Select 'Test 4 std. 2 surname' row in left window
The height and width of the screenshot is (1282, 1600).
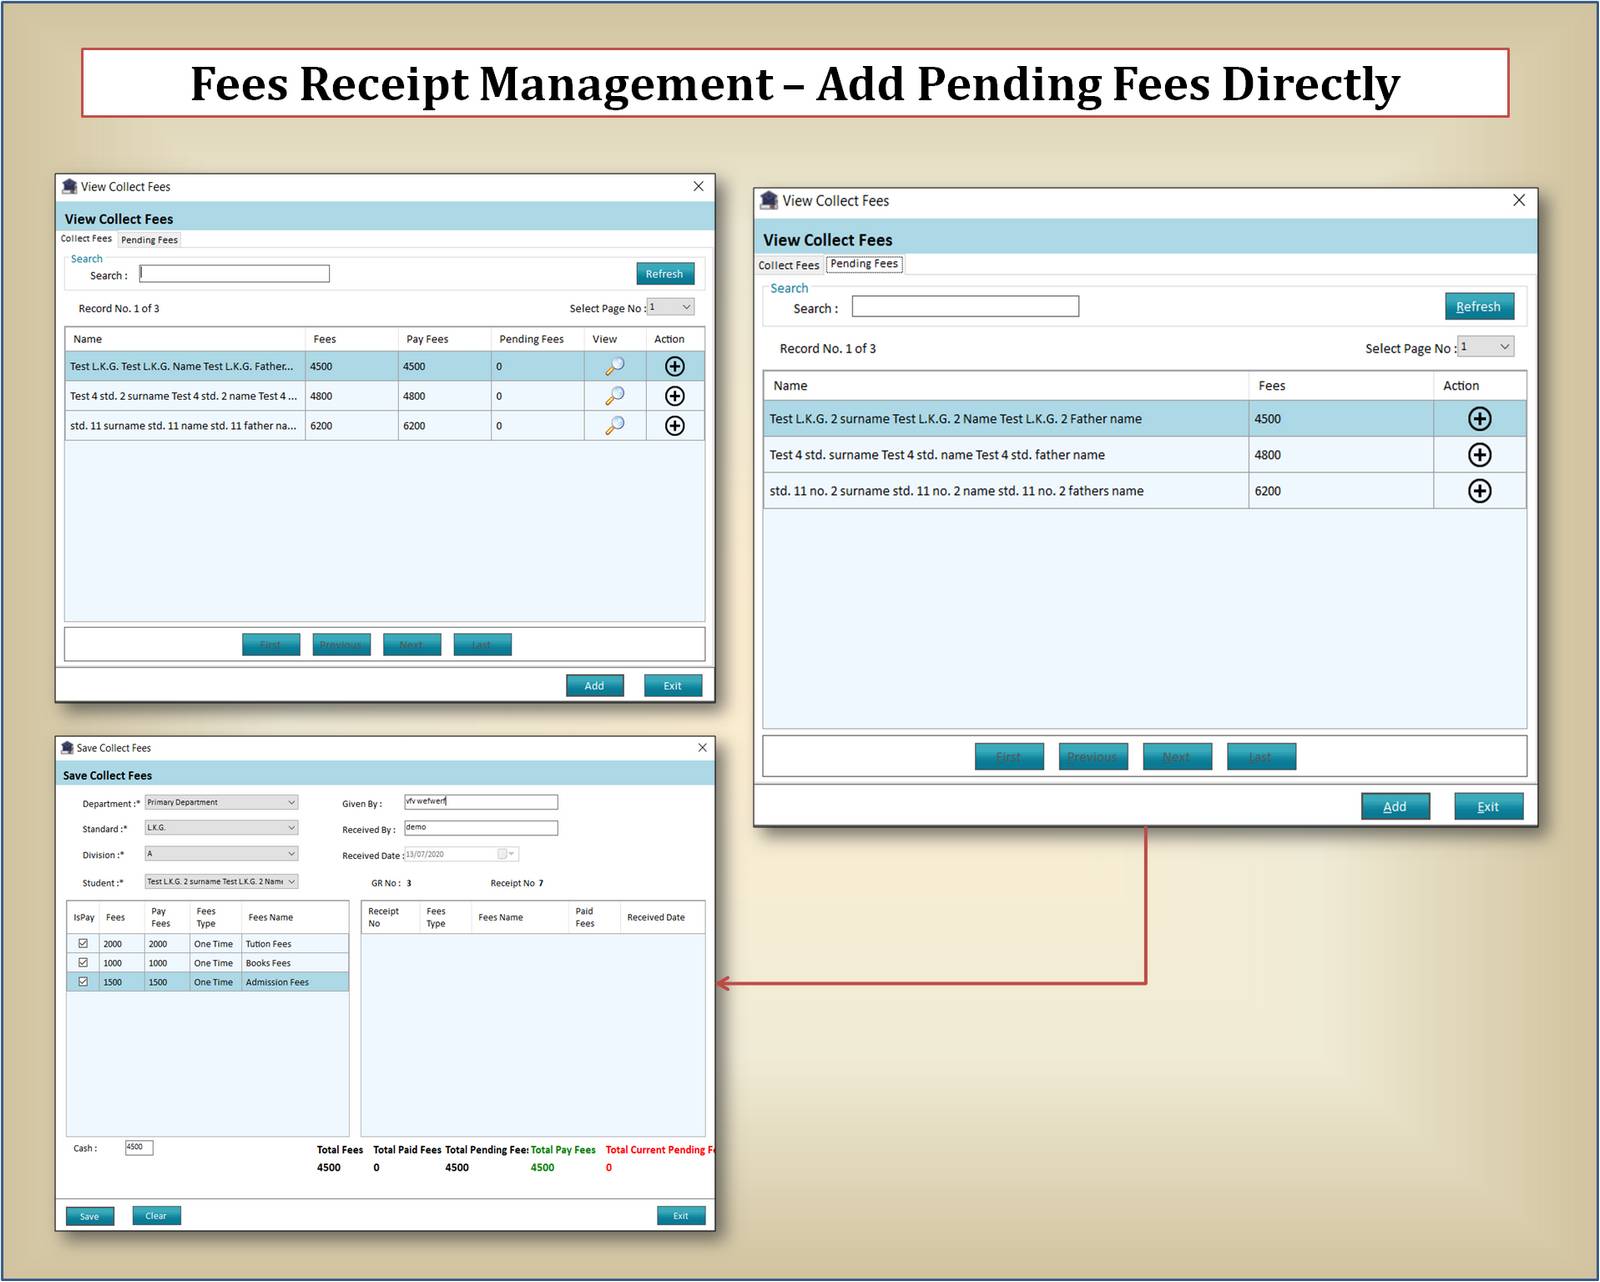385,396
